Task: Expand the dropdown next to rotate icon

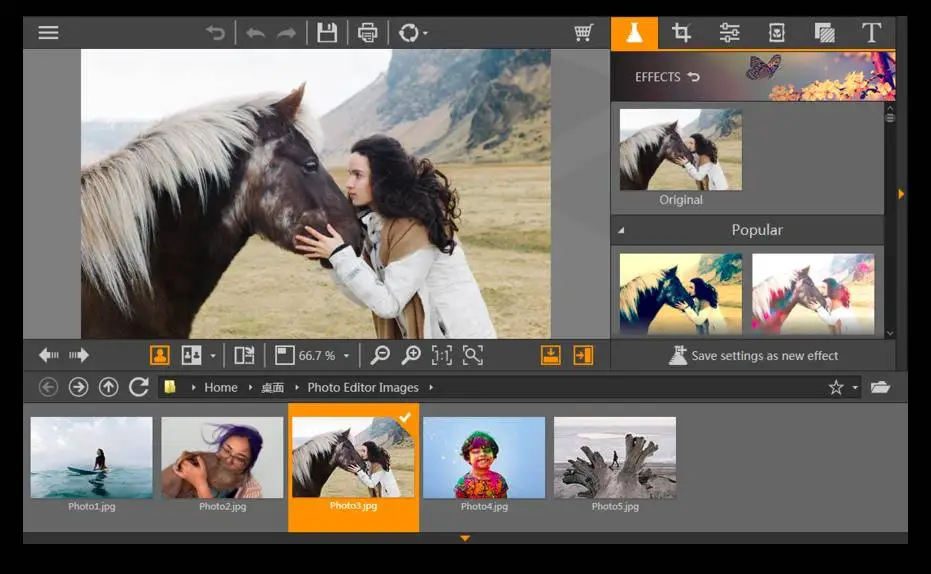Action: click(x=425, y=33)
